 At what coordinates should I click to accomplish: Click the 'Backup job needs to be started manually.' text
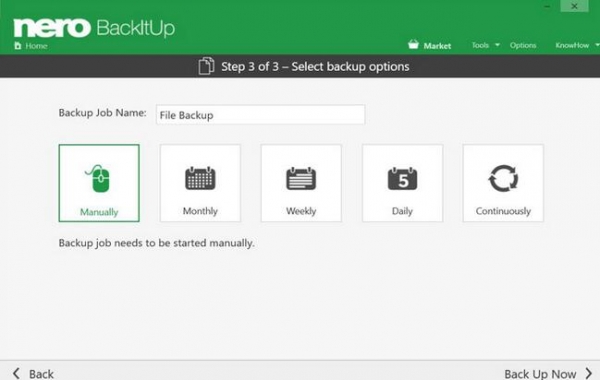156,243
